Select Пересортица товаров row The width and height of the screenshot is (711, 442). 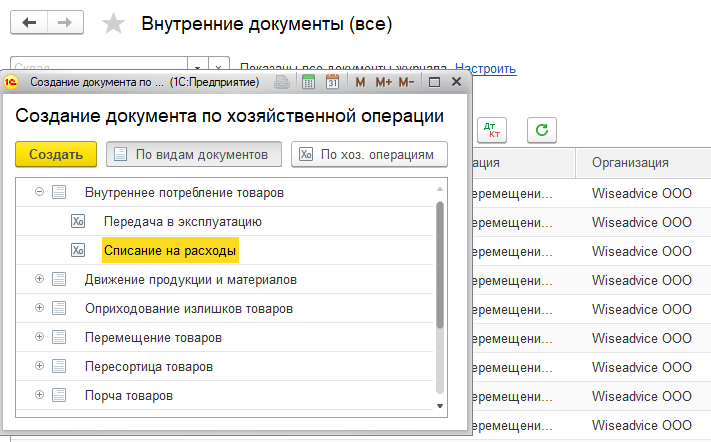coord(225,366)
